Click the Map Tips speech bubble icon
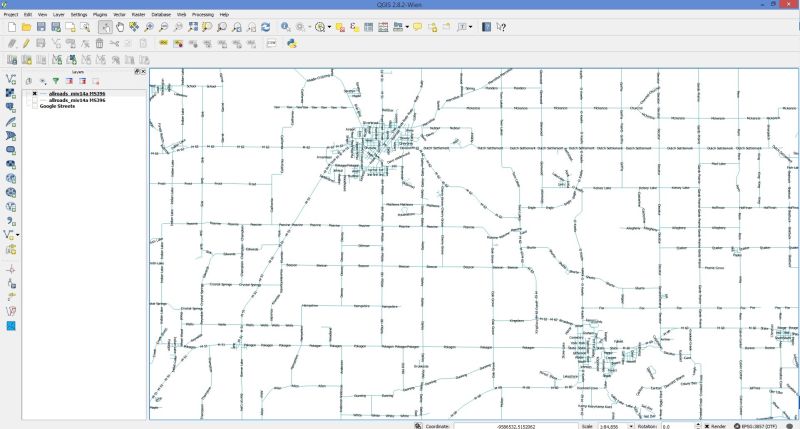800x429 pixels. [417, 27]
